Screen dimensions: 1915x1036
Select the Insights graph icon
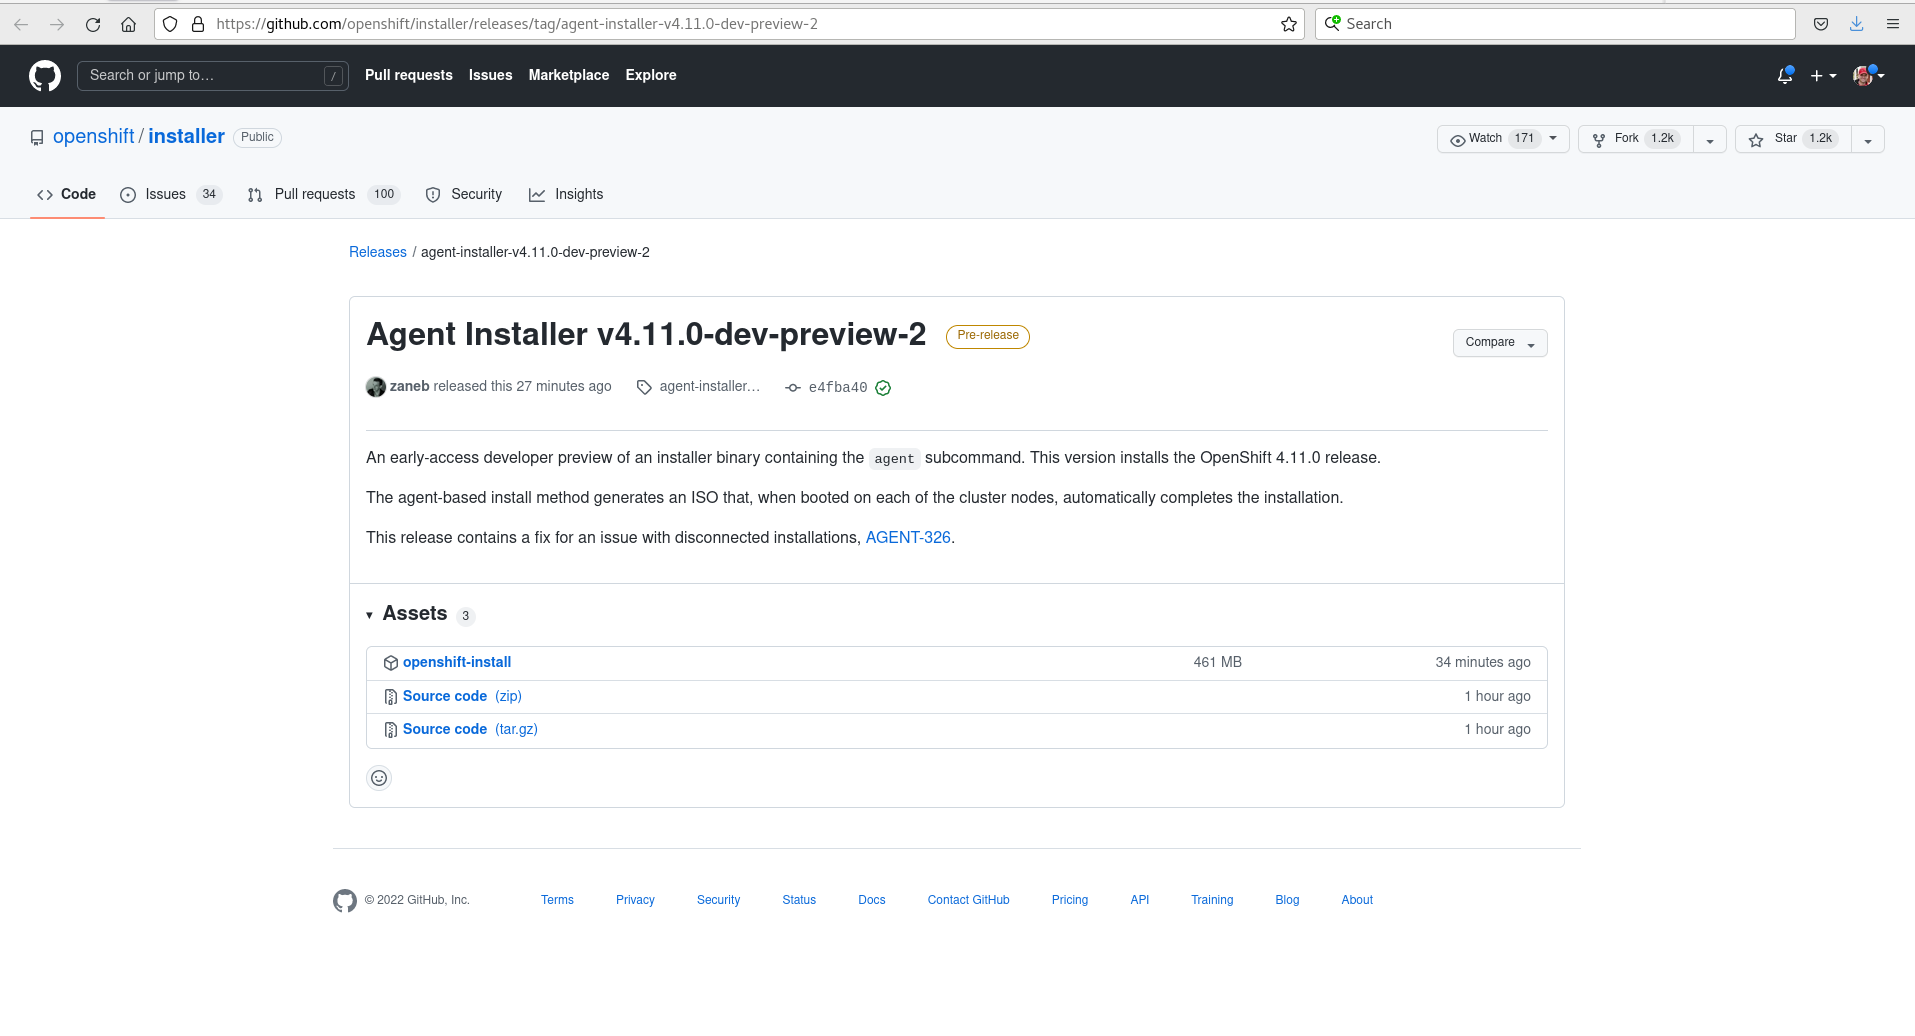tap(538, 194)
